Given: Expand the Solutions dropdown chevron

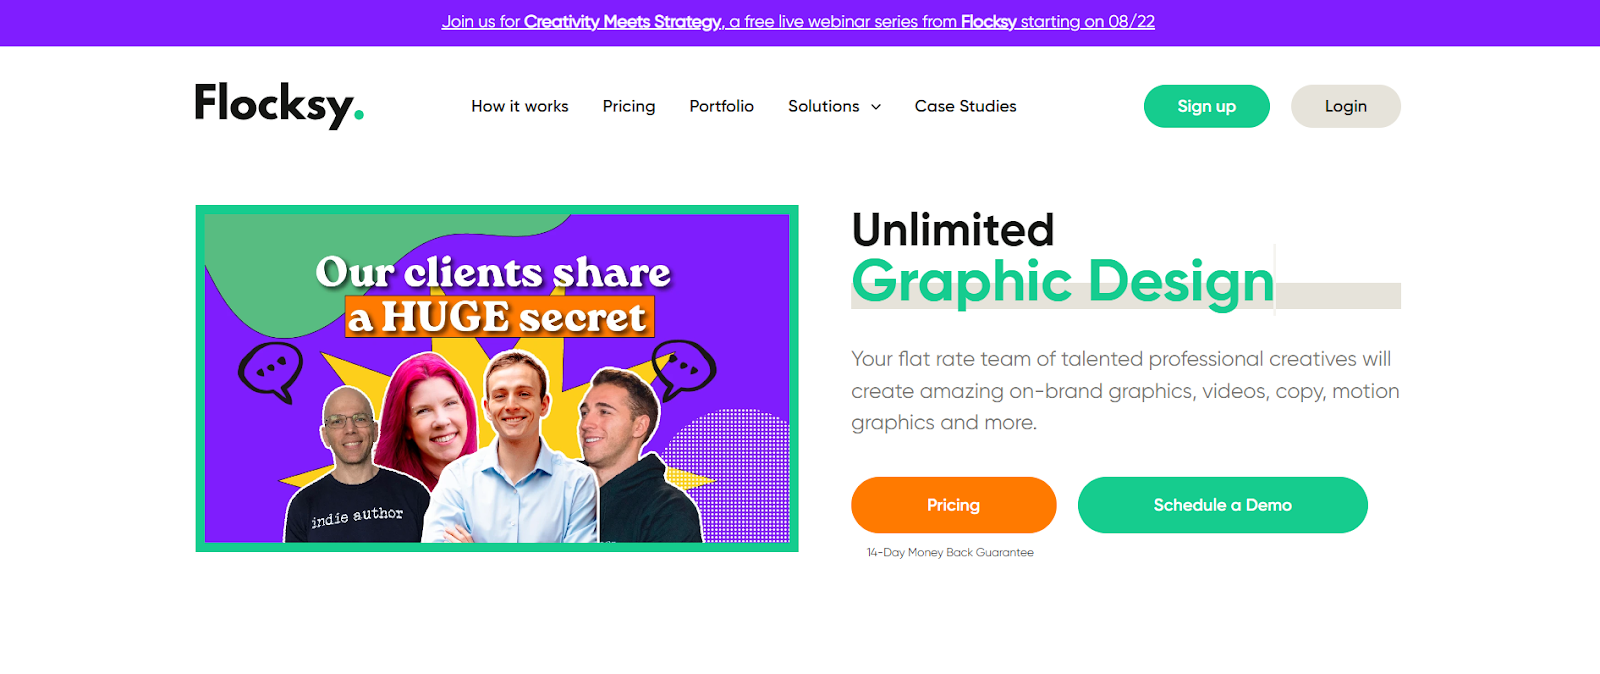Looking at the screenshot, I should coord(876,107).
